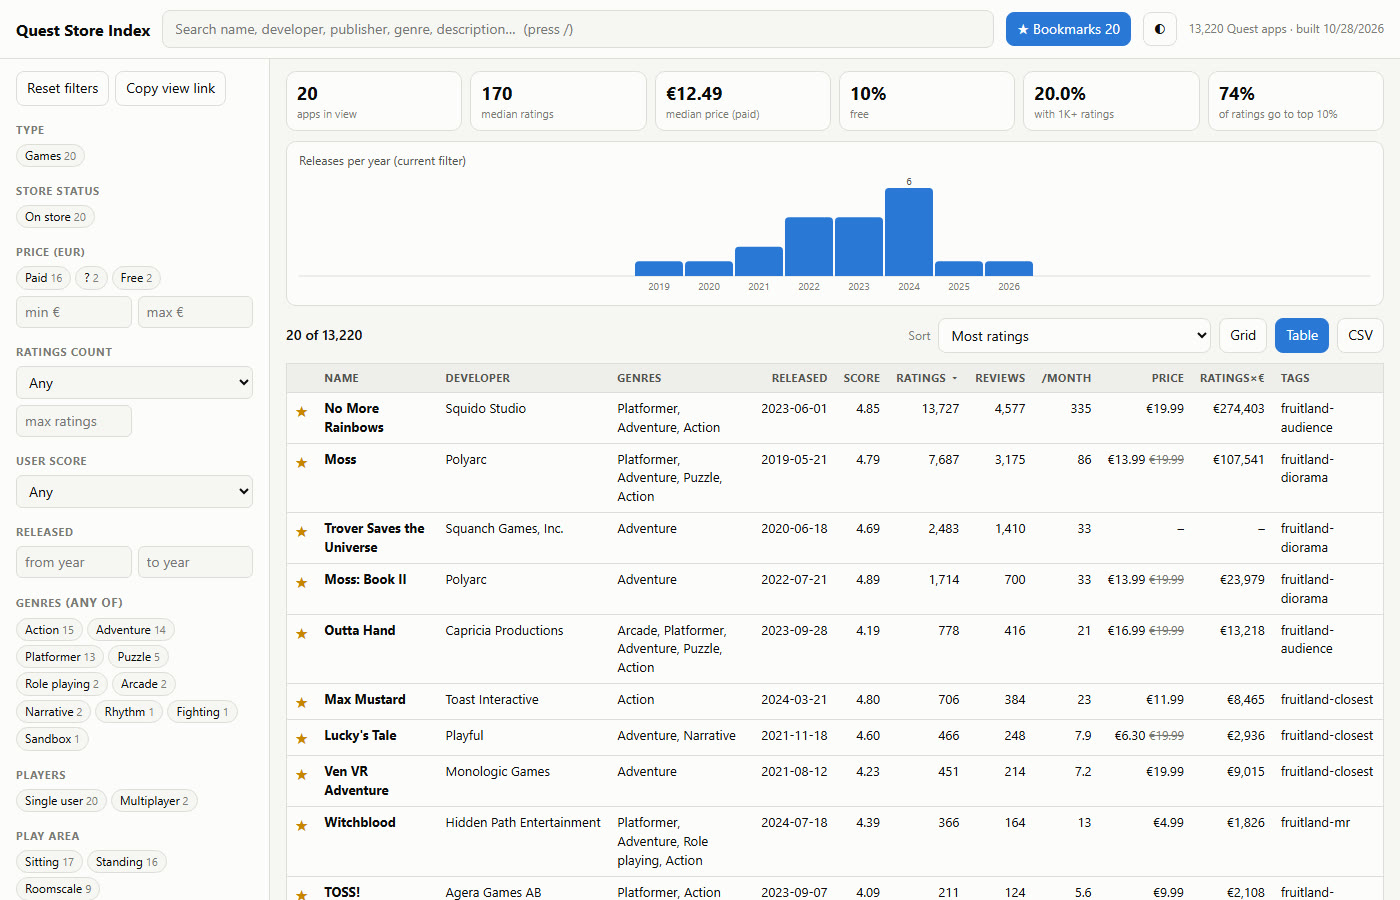Open the Witchblood game title
Screen dimensions: 1400x900
tap(360, 823)
